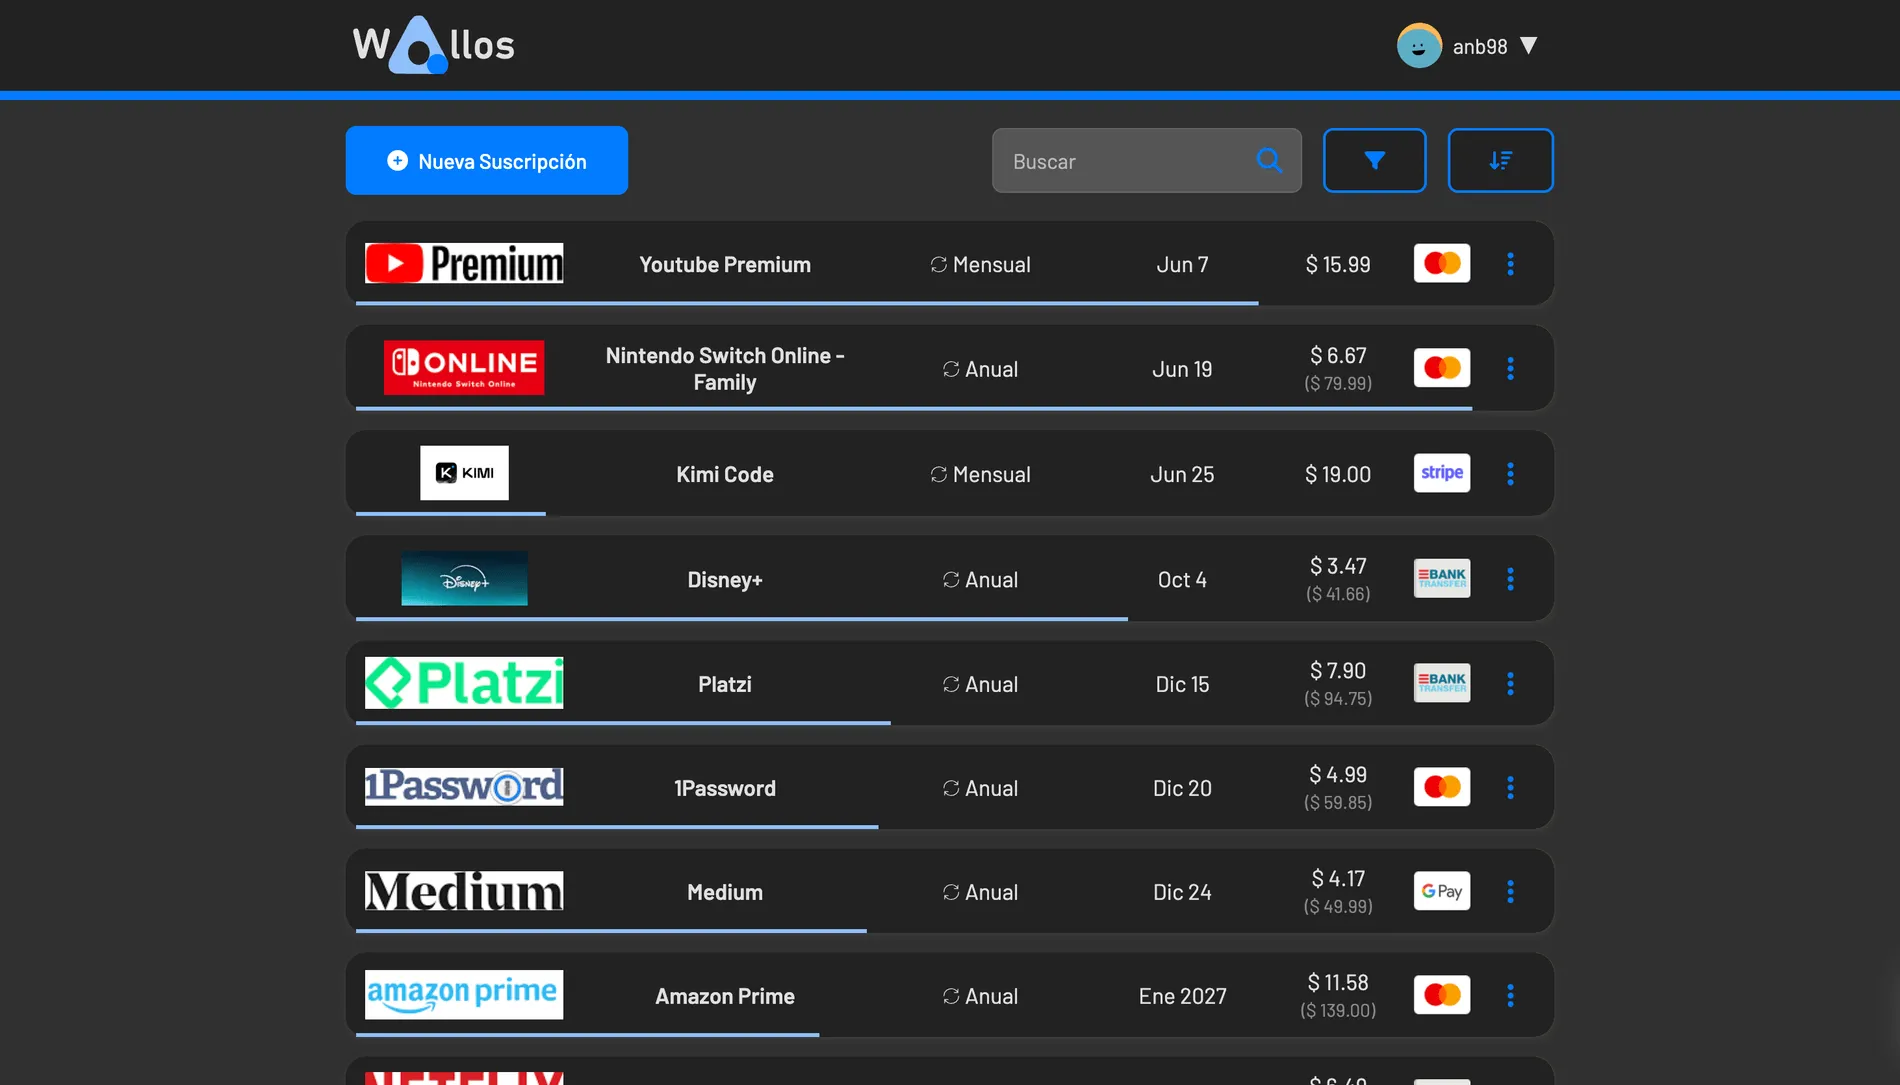Click the Jun 25 payment date

pyautogui.click(x=1182, y=474)
